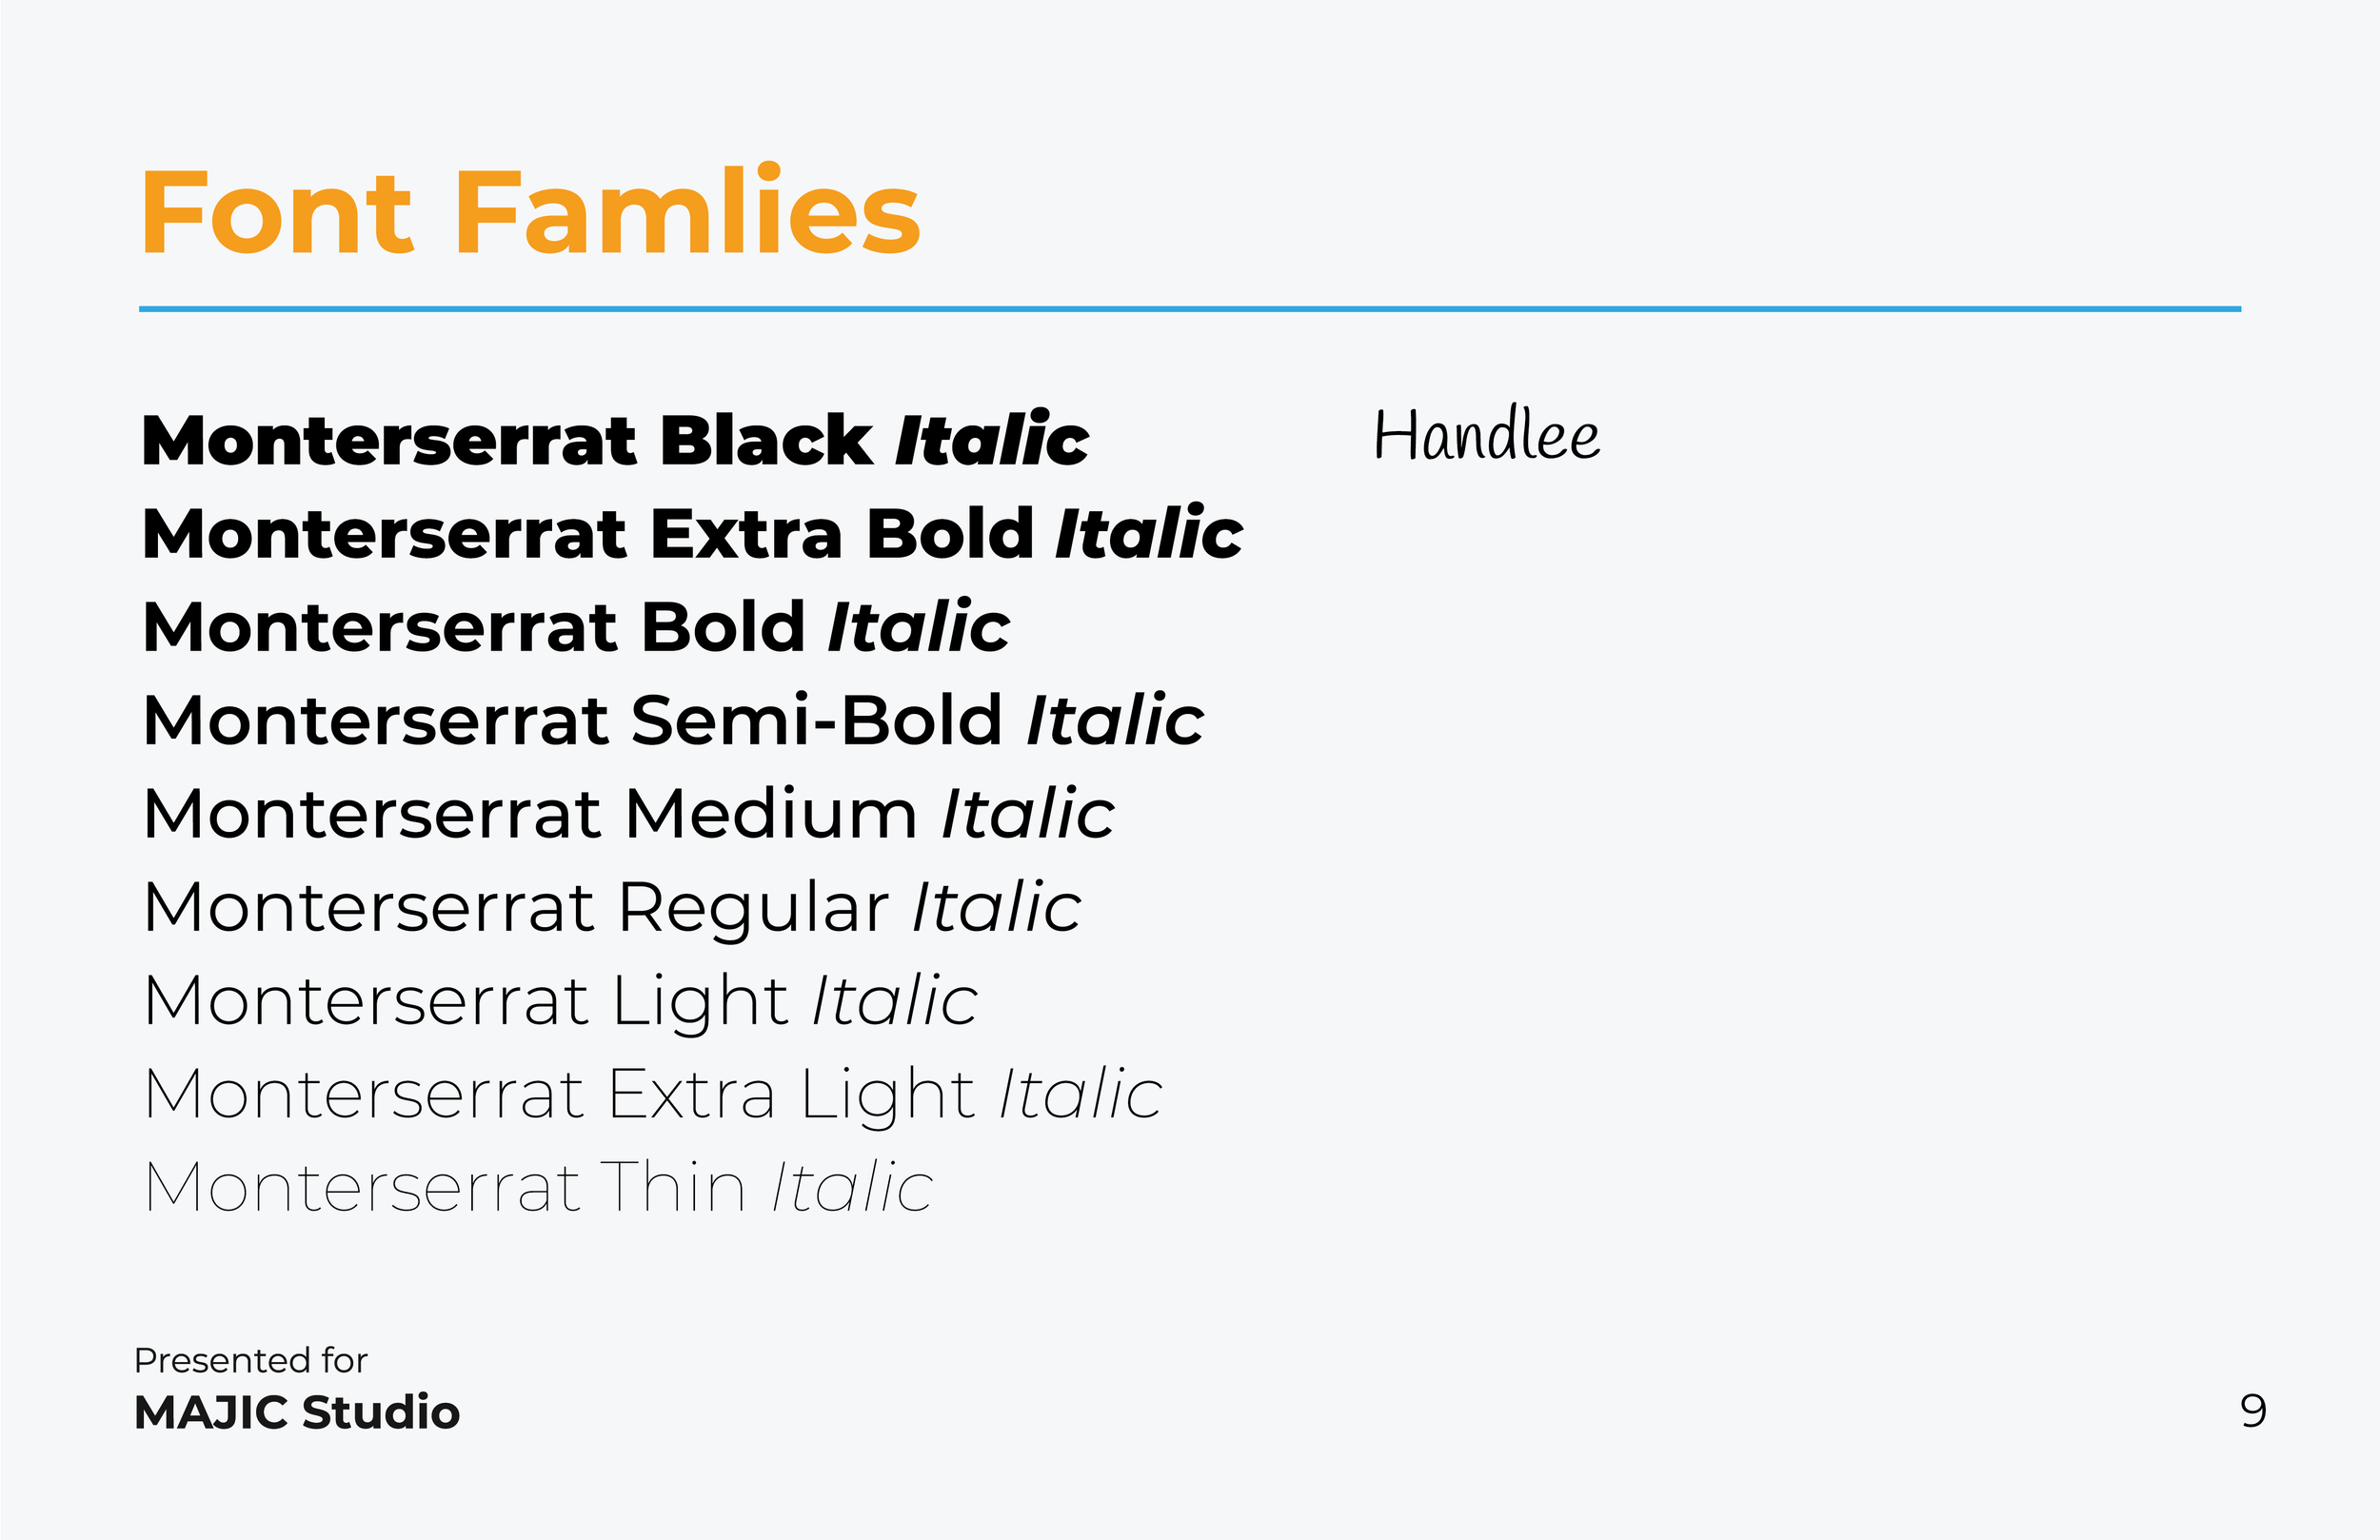The width and height of the screenshot is (2380, 1540).
Task: Select the Monterserrat Black Italic line
Action: 616,440
